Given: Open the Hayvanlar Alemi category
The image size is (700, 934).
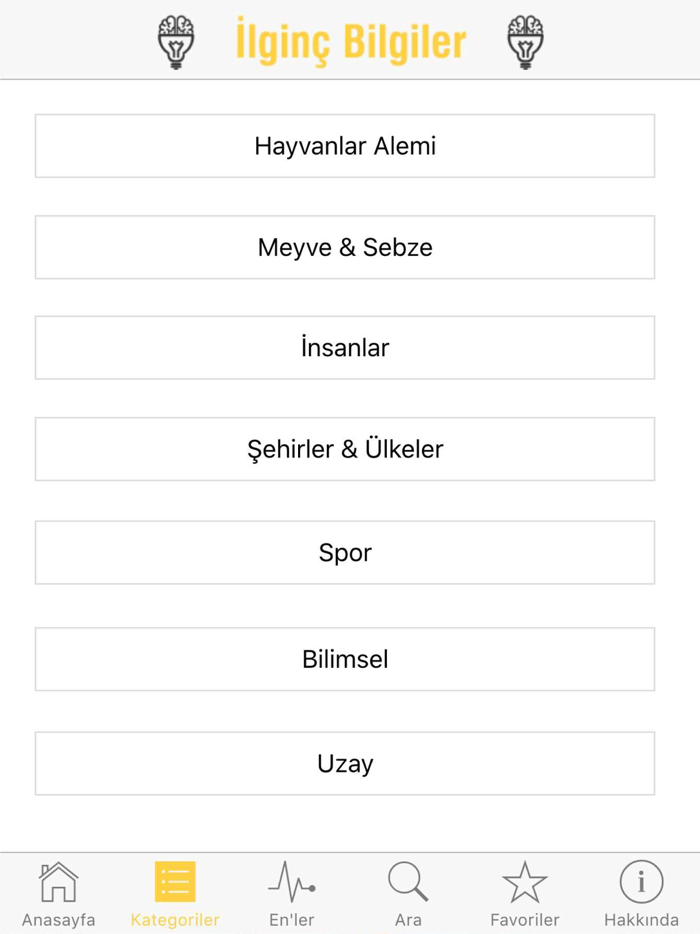Looking at the screenshot, I should point(345,146).
